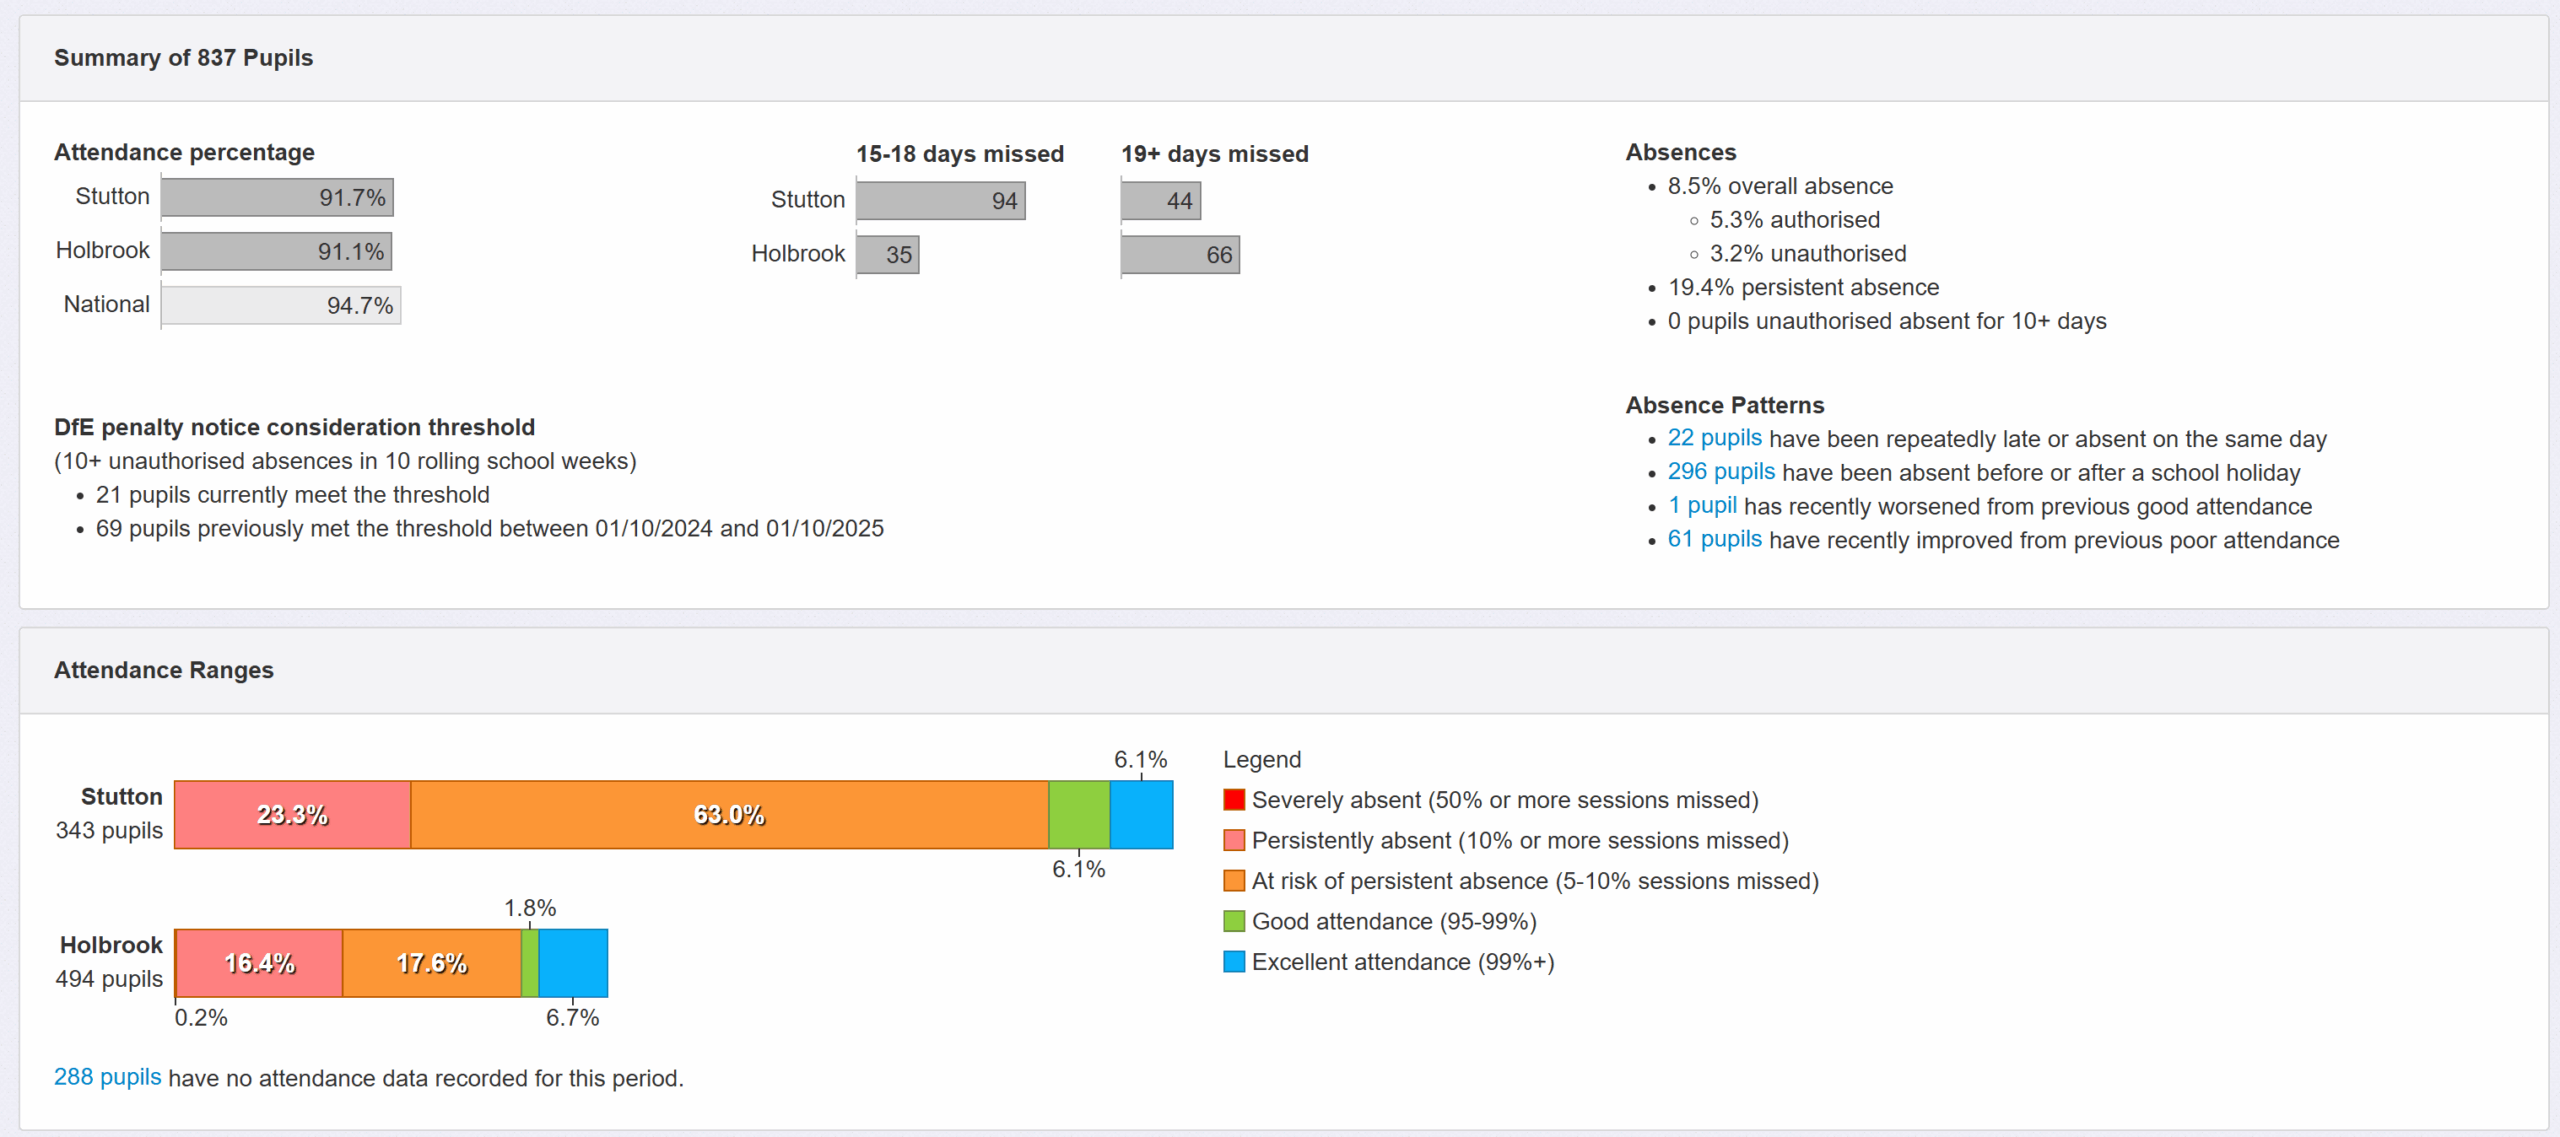
Task: Open the 22 pupils link
Action: pyautogui.click(x=1714, y=438)
